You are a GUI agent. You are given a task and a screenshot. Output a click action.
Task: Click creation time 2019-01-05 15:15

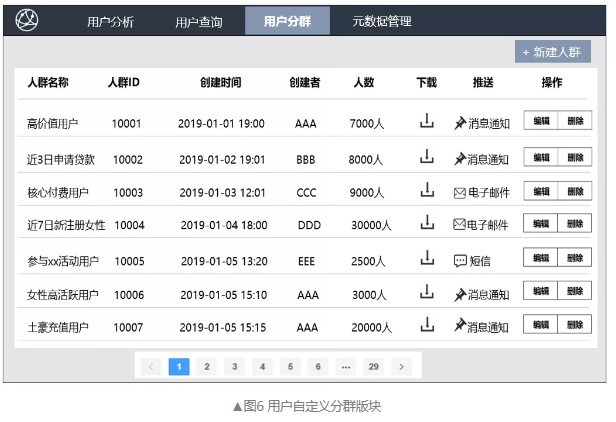click(x=223, y=327)
